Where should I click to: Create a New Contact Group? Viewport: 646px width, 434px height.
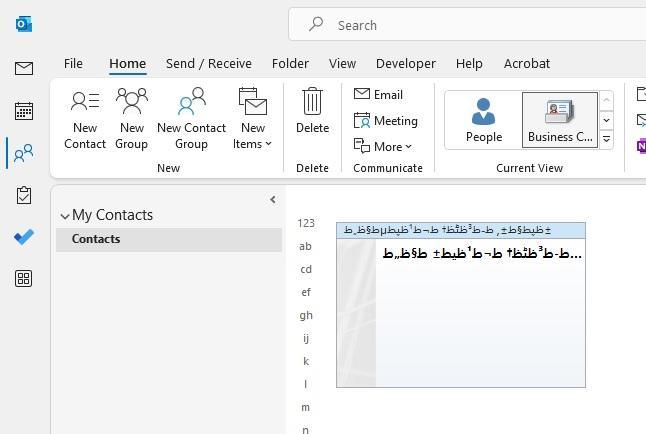pos(192,120)
